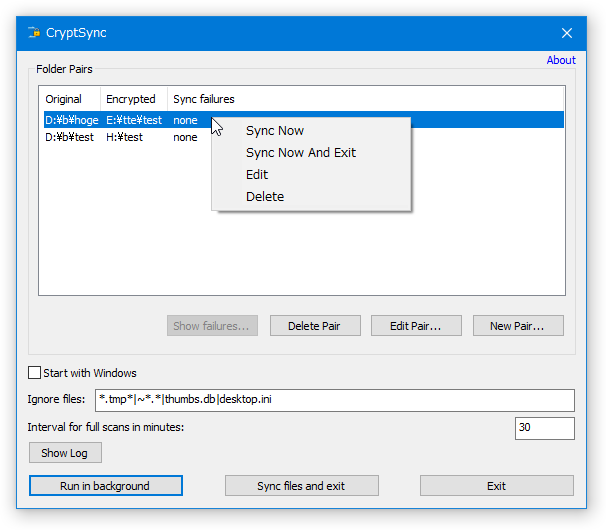The image size is (606, 530).
Task: Click the Encrypted column header
Action: click(134, 99)
